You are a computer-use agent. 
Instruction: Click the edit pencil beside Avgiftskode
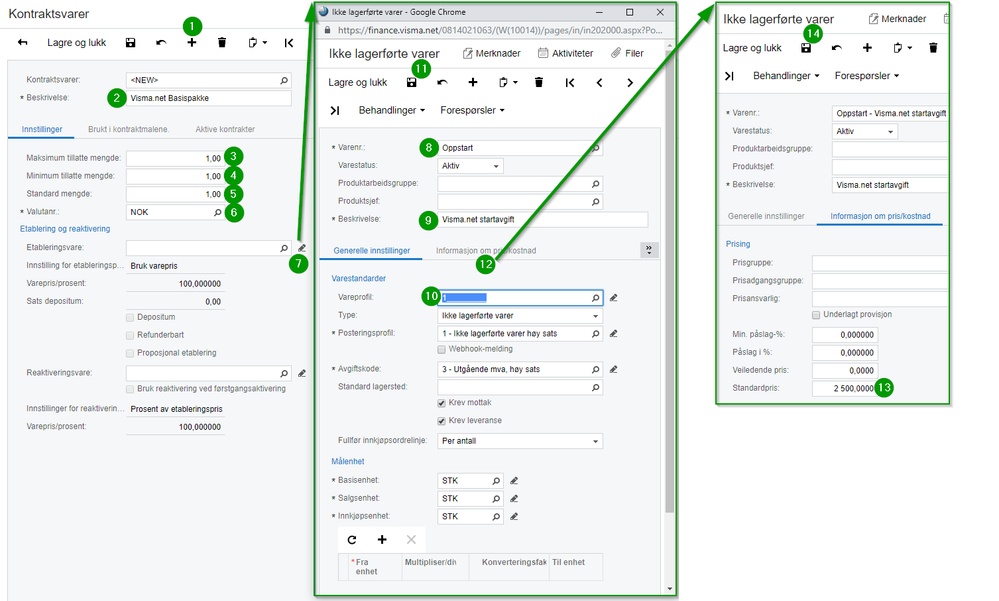tap(614, 369)
